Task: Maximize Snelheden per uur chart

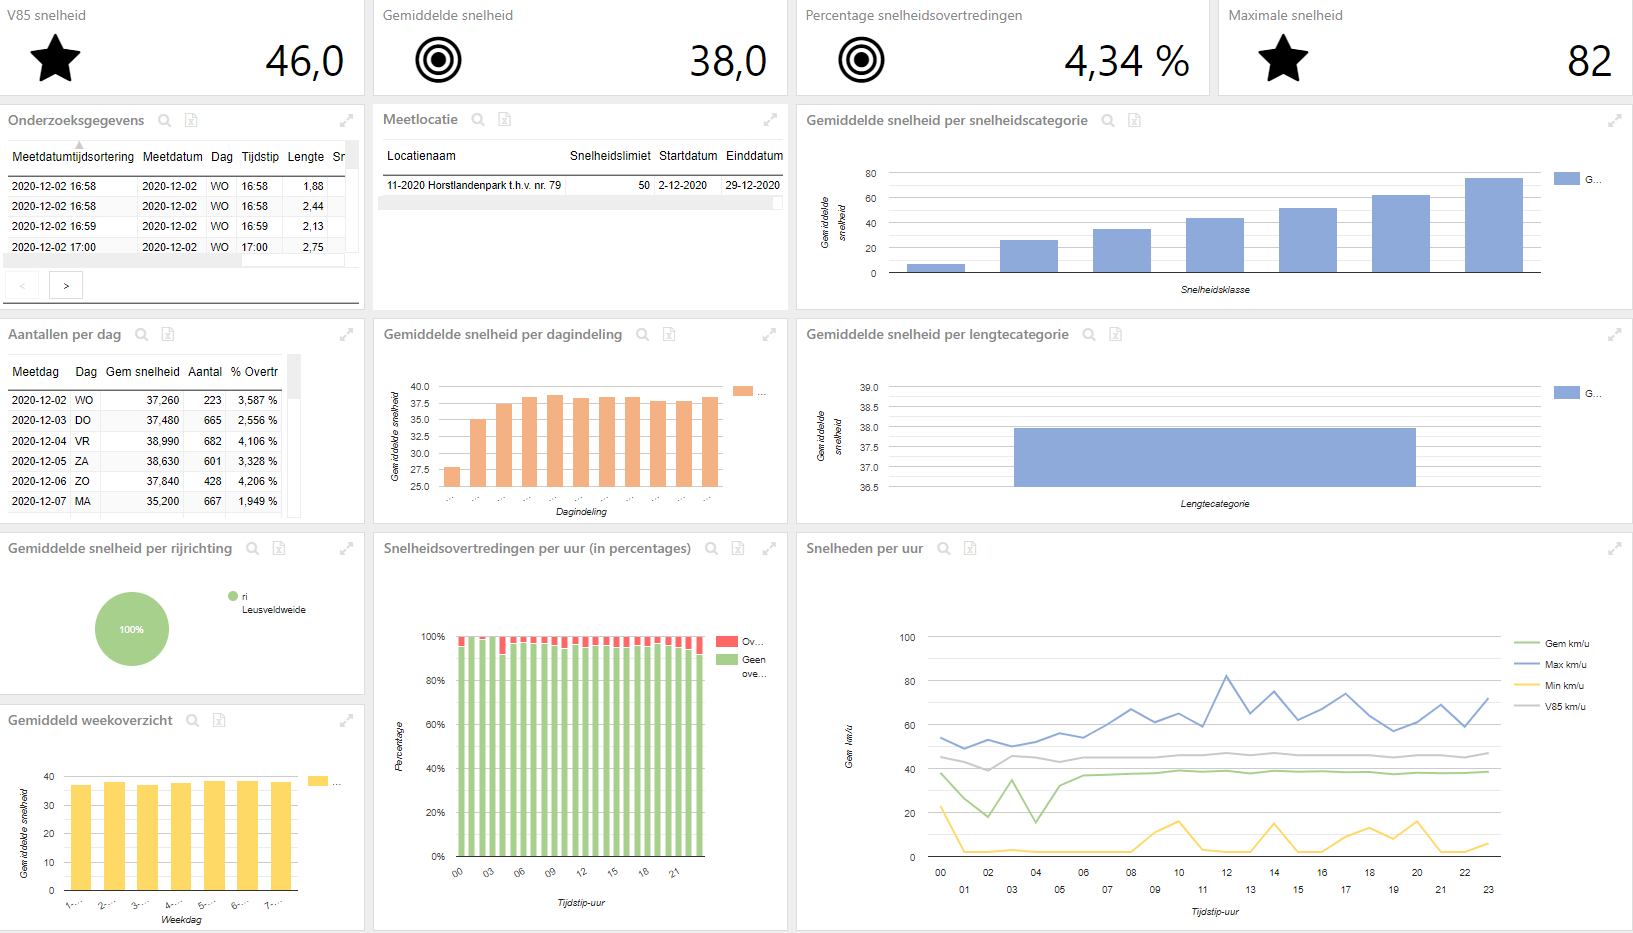Action: pos(1614,548)
